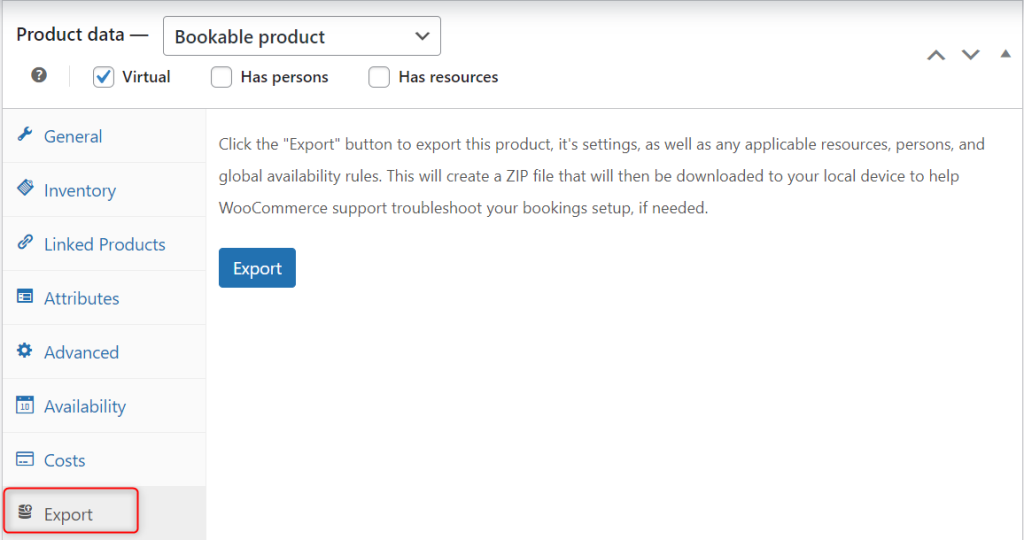The image size is (1024, 540).
Task: Uncheck the Virtual checkbox
Action: [x=104, y=77]
